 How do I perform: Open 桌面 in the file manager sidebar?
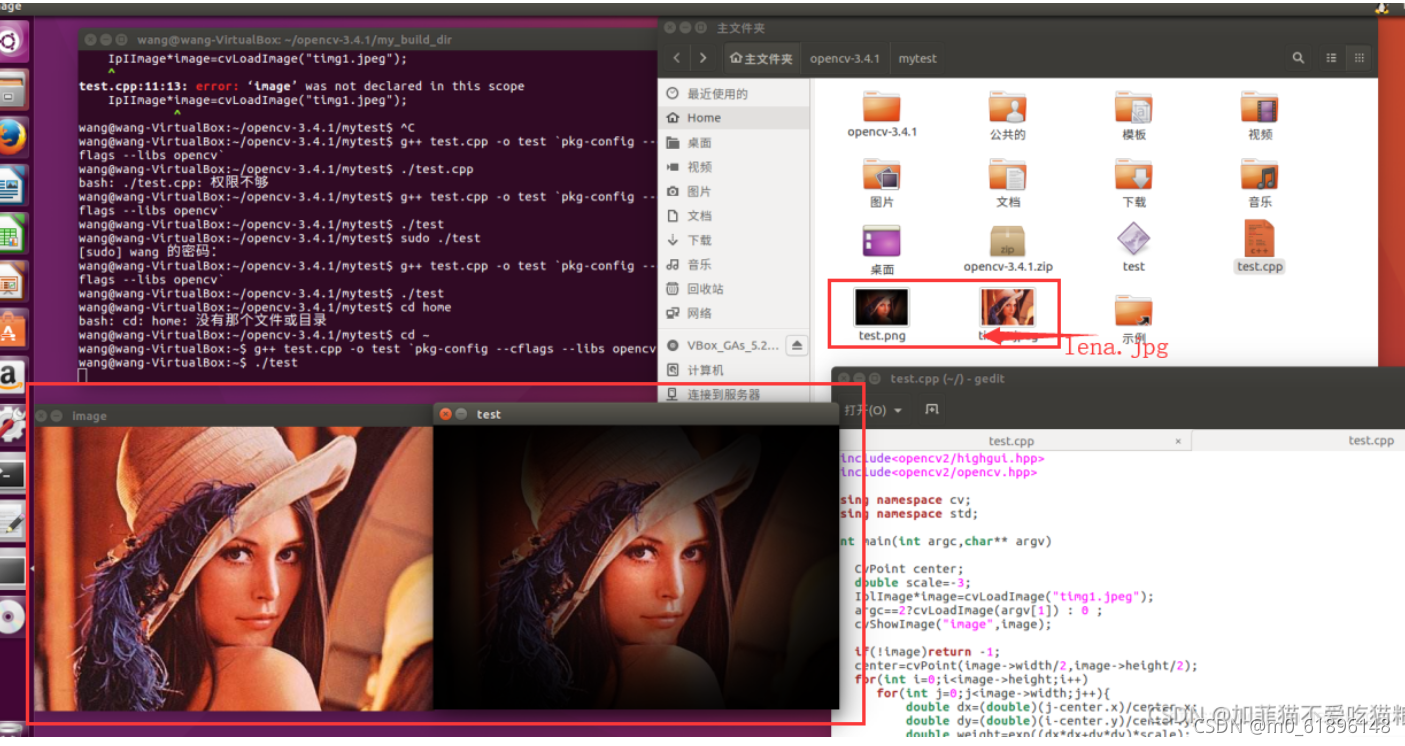point(735,143)
